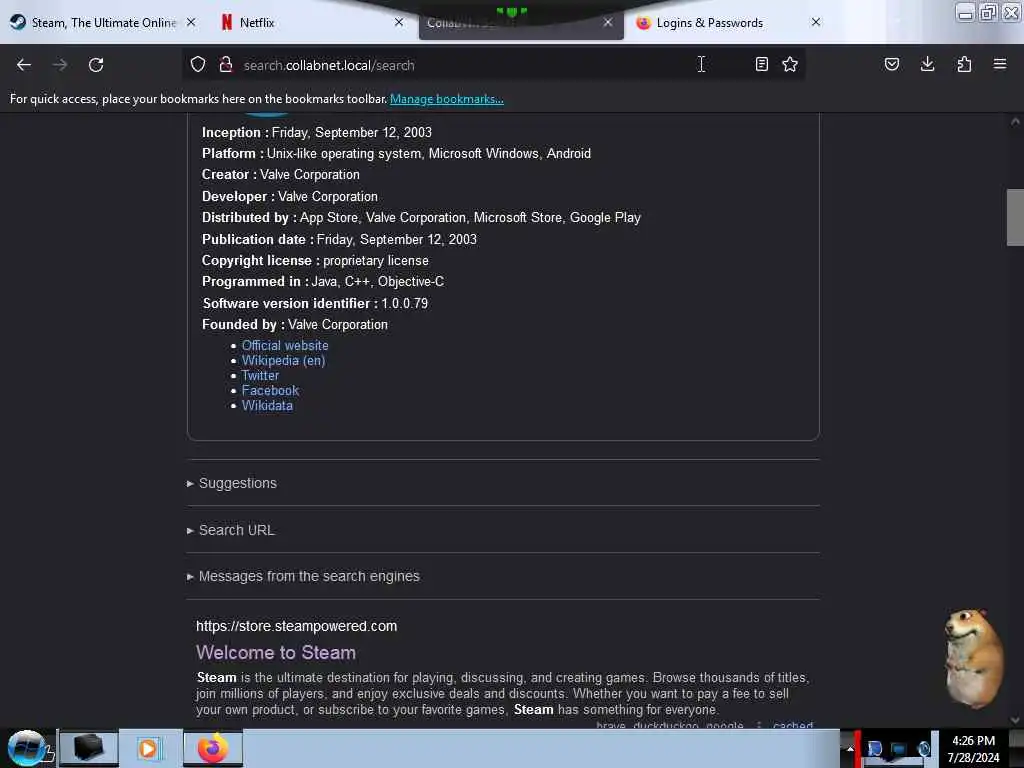Bookmark this page with the star
Screen dimensions: 1024x768
[x=790, y=64]
